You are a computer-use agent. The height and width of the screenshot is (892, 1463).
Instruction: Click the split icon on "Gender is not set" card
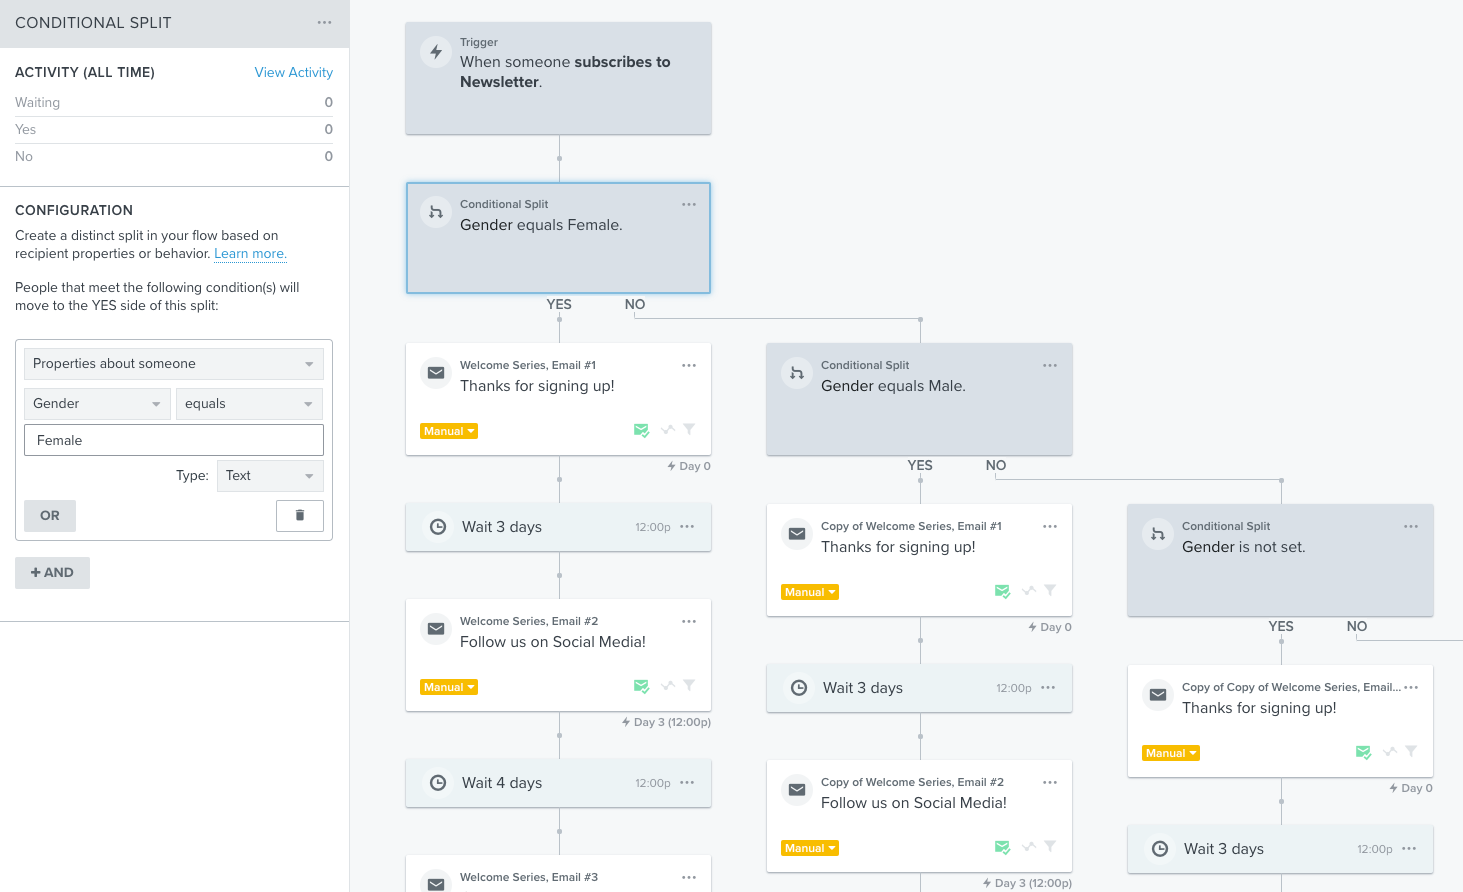(x=1157, y=534)
